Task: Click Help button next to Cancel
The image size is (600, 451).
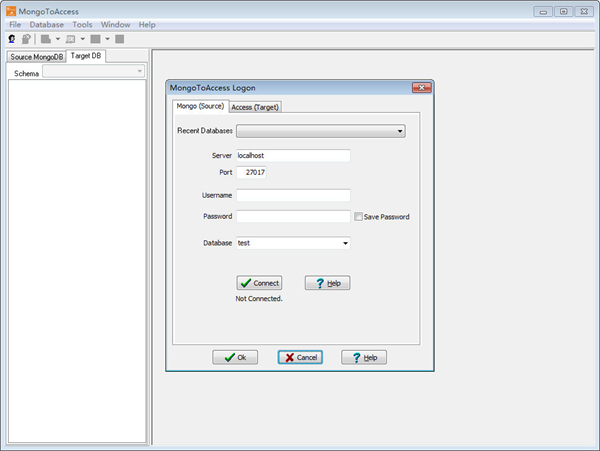Action: pos(364,357)
